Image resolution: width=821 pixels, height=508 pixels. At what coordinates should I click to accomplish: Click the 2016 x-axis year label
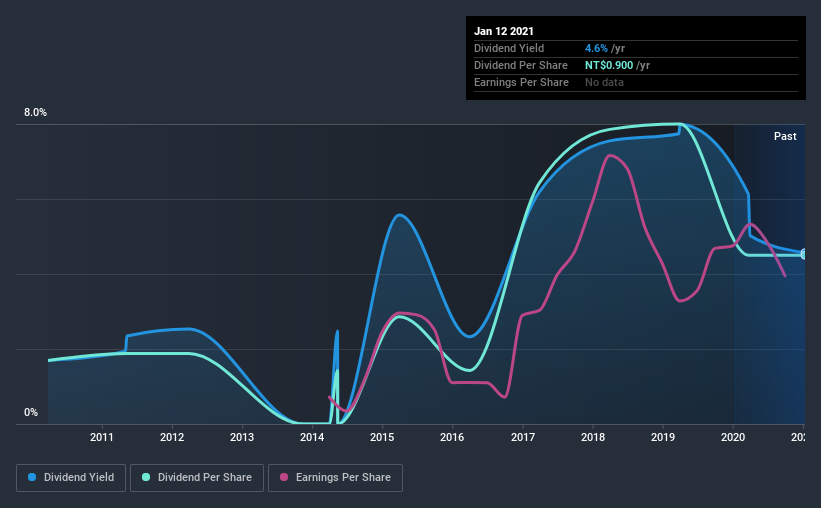coord(452,437)
